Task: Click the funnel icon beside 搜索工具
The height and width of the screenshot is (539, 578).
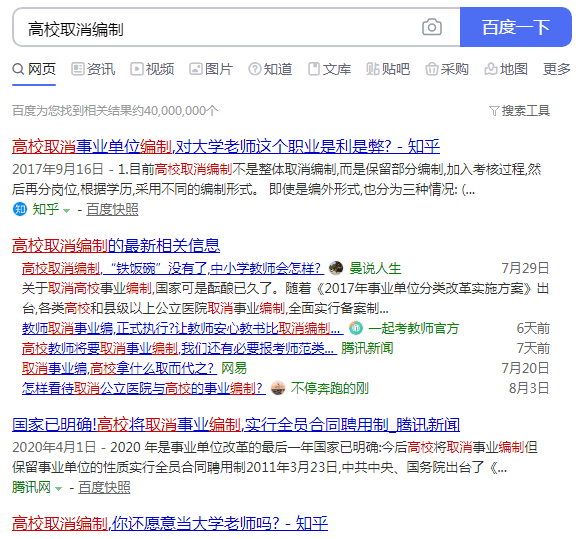Action: pyautogui.click(x=494, y=111)
